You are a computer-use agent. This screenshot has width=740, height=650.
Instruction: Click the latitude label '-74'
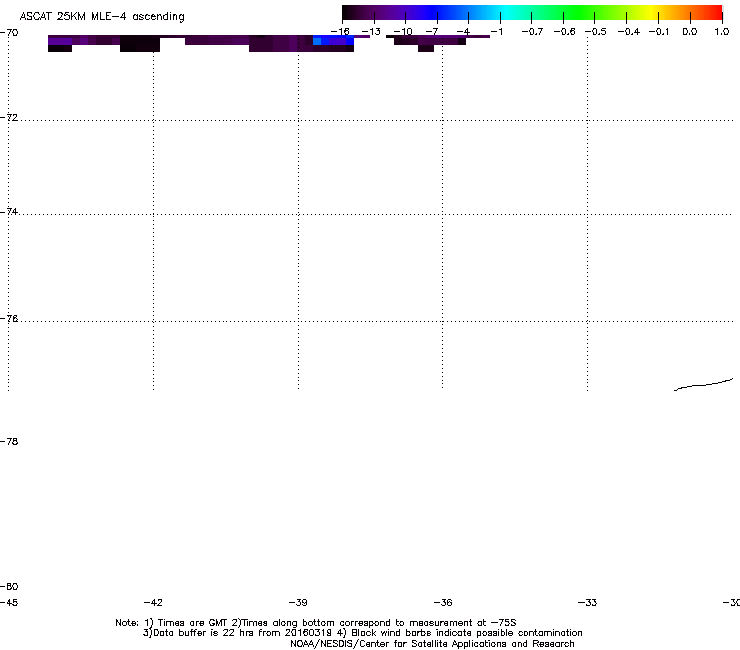[9, 211]
